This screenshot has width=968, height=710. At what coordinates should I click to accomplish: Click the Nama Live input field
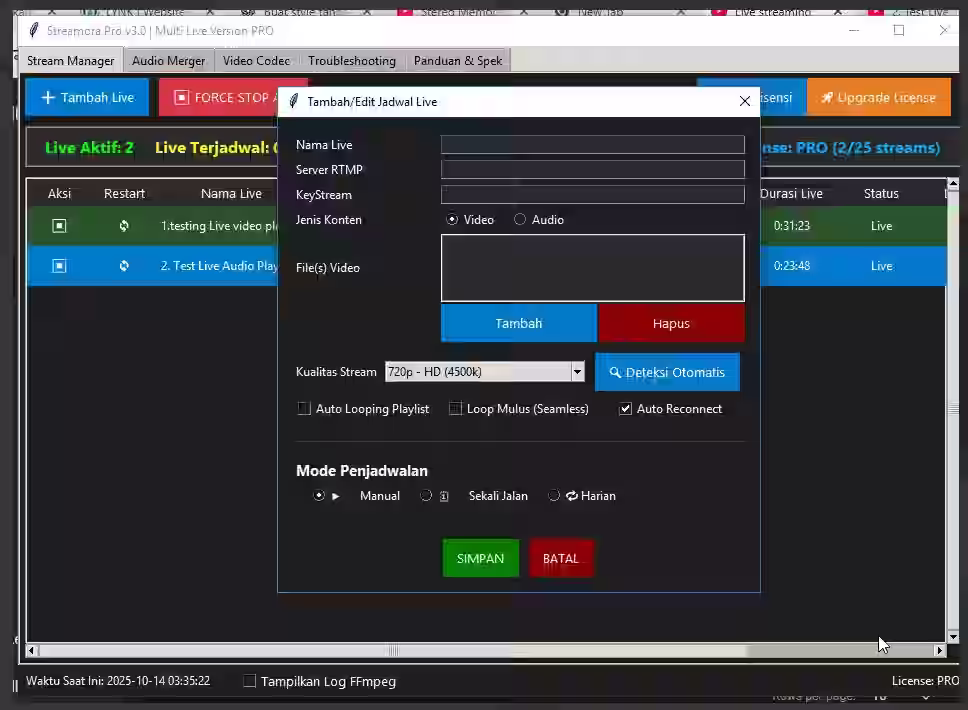coord(592,145)
